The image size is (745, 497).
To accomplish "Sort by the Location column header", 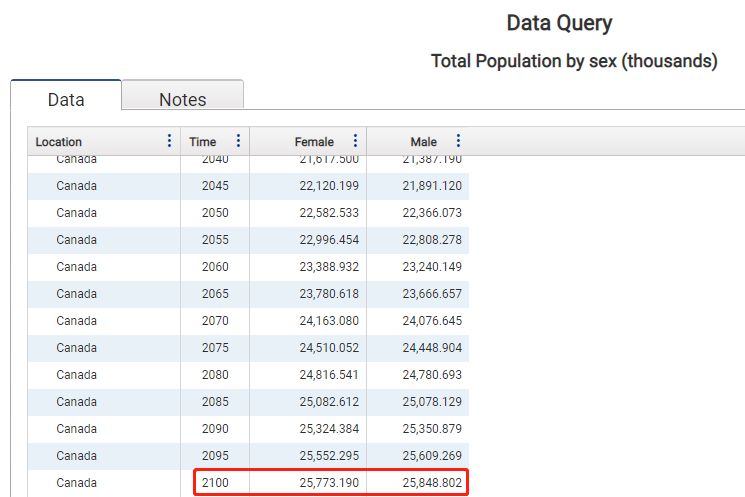I will (58, 142).
